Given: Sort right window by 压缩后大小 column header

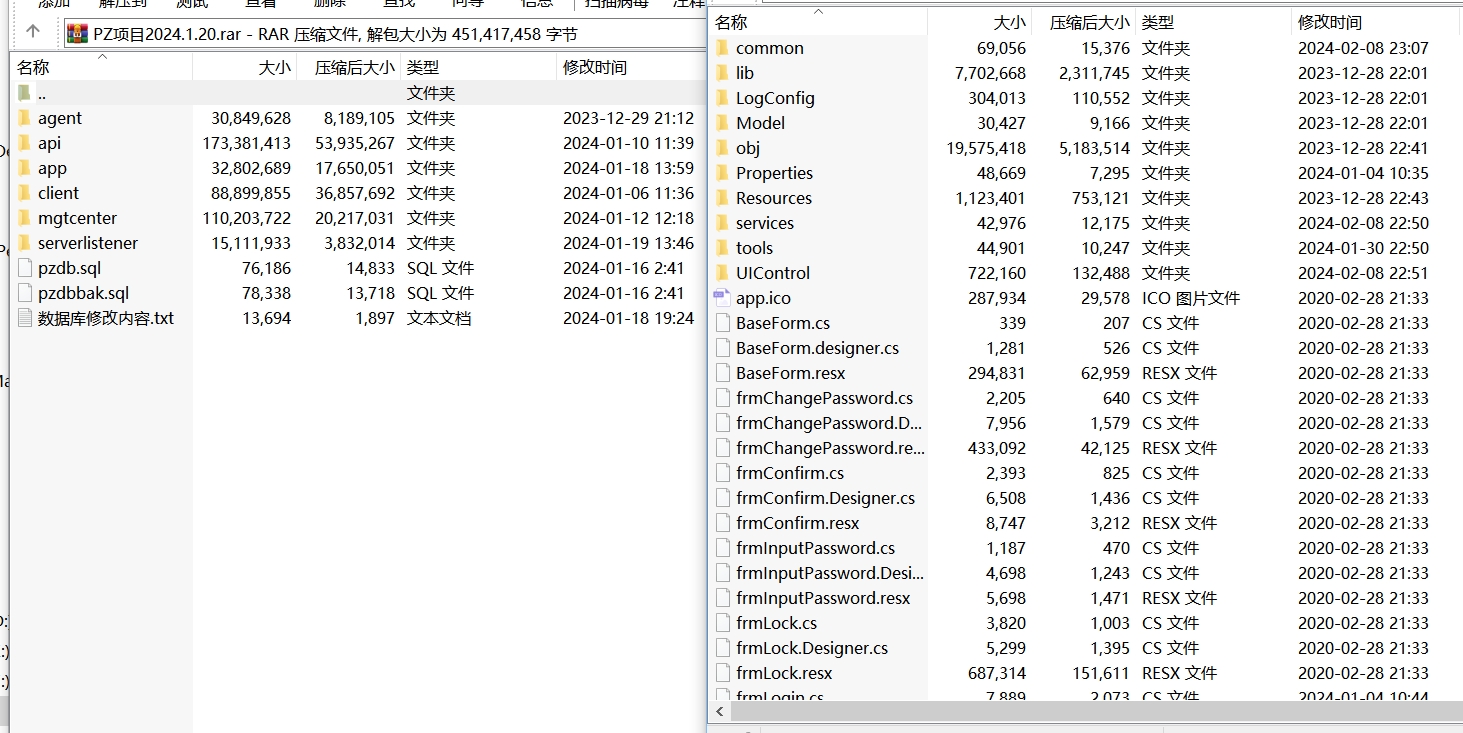Looking at the screenshot, I should (1084, 22).
